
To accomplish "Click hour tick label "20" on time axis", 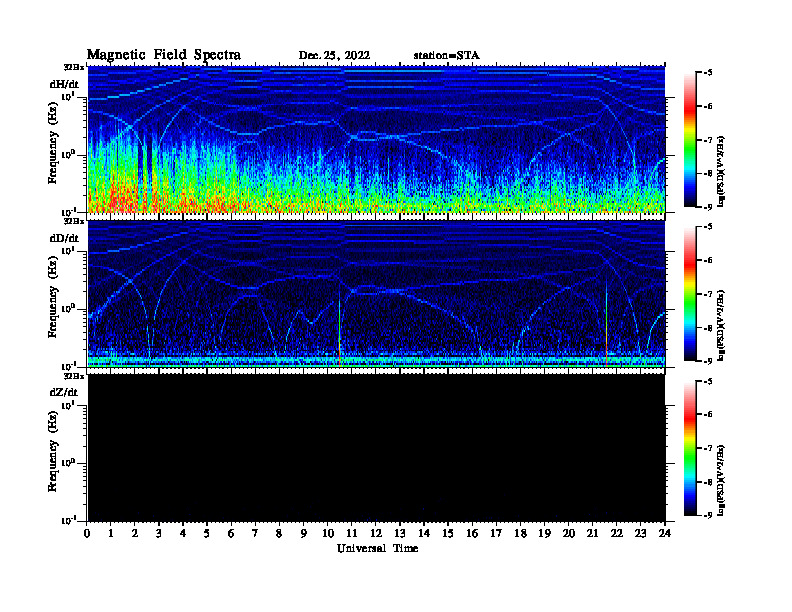I will pos(569,534).
